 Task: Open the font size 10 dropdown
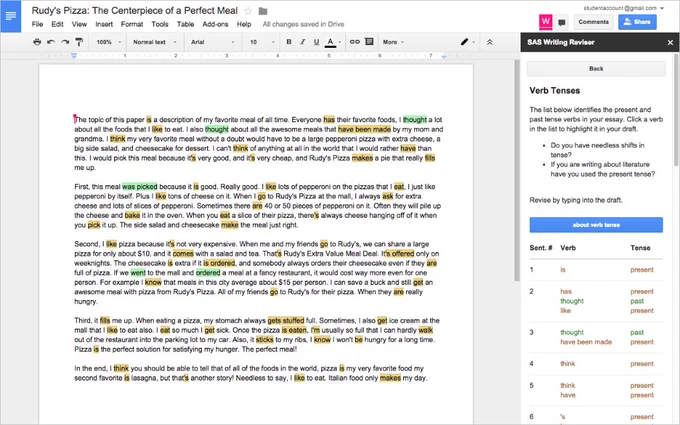coord(262,42)
